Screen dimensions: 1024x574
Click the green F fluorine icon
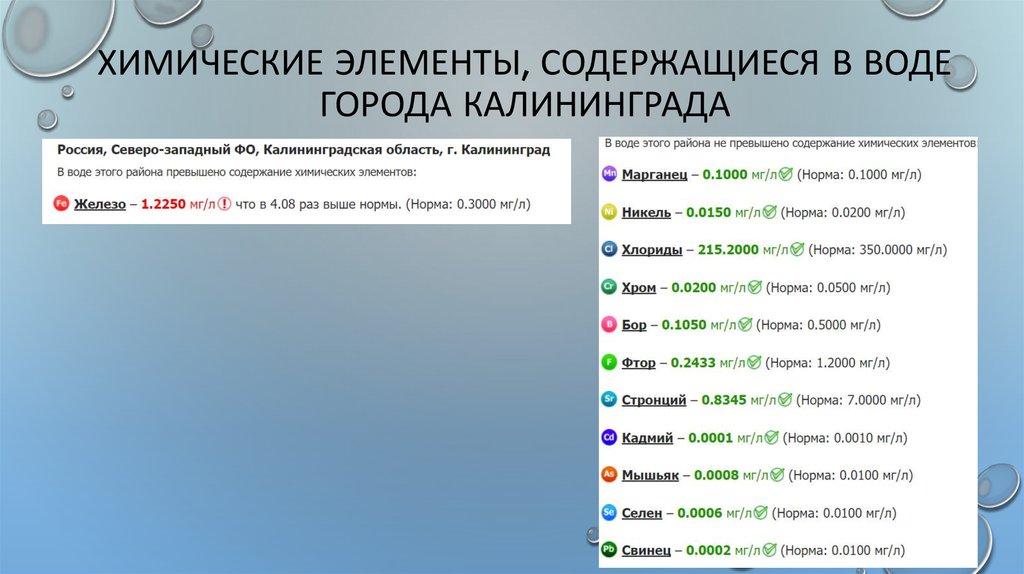pyautogui.click(x=609, y=362)
